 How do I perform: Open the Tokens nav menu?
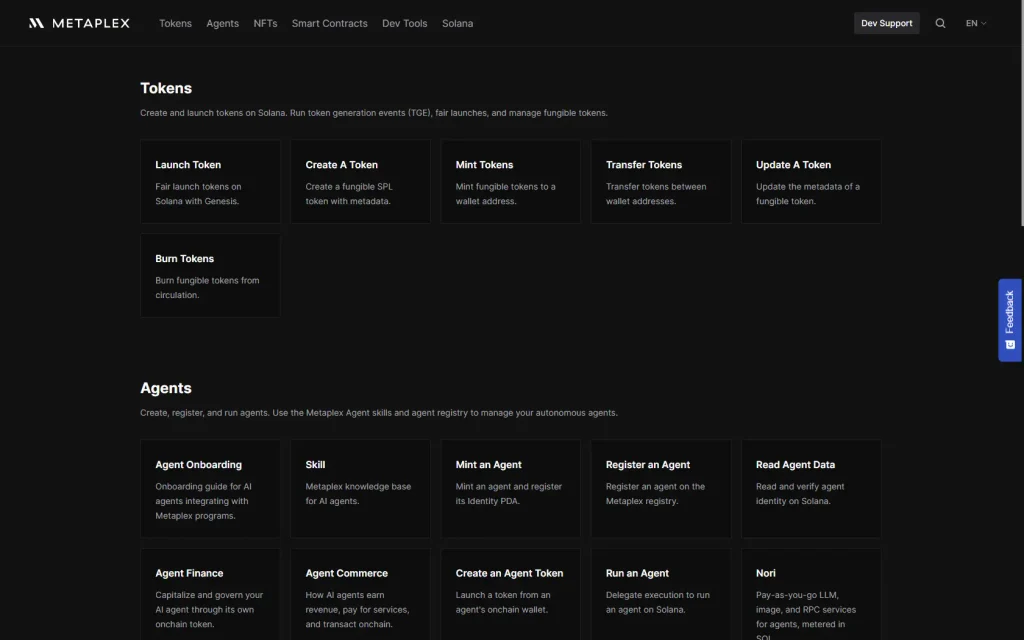coord(175,23)
